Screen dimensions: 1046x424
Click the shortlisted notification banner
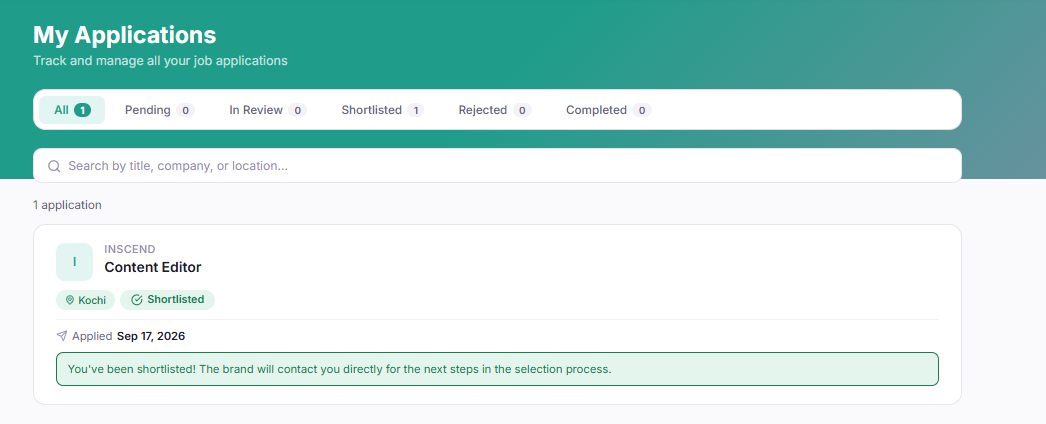(497, 369)
